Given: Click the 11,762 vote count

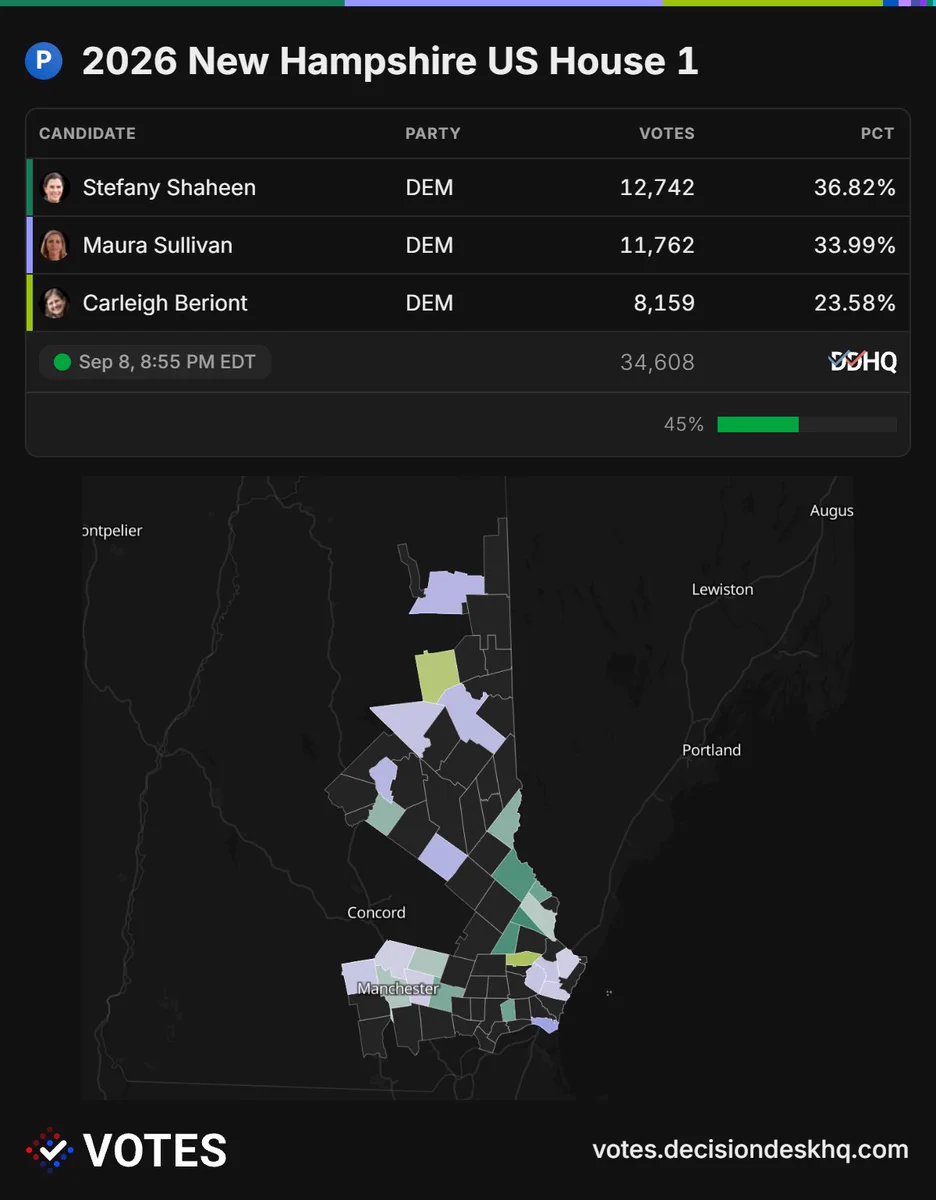Looking at the screenshot, I should point(657,245).
